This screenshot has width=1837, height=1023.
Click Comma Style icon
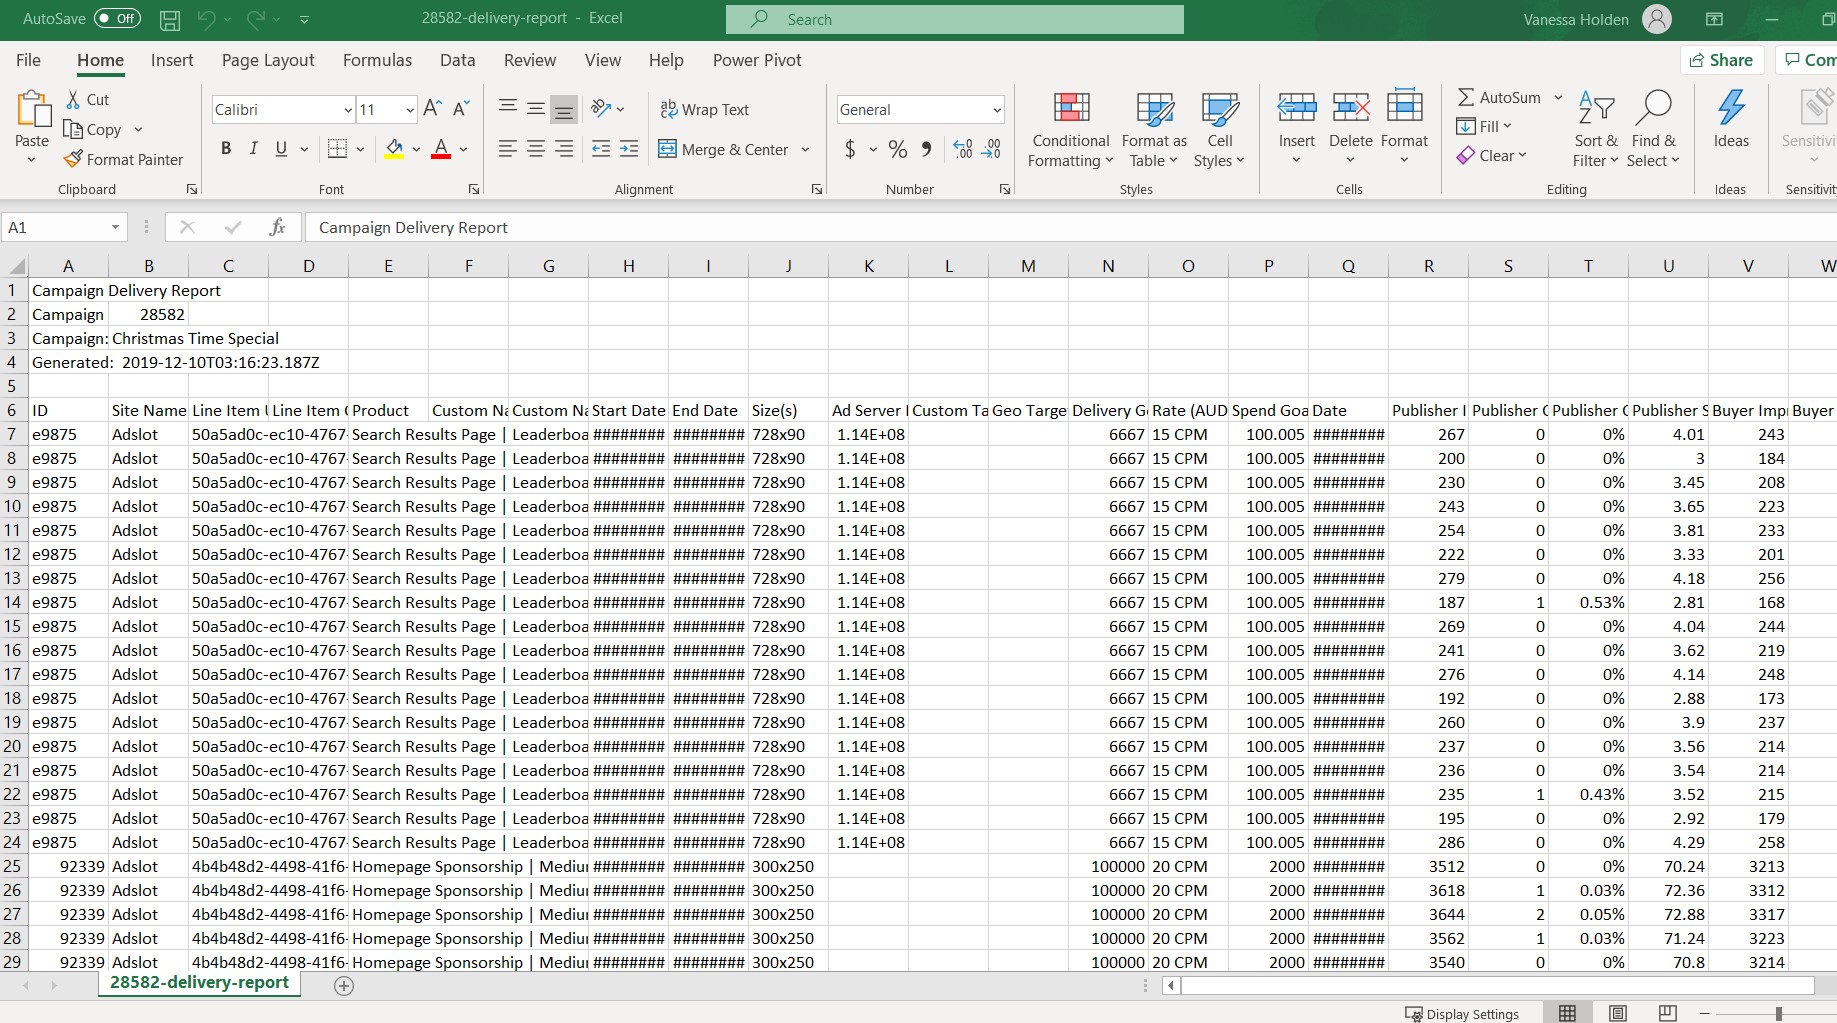click(927, 149)
